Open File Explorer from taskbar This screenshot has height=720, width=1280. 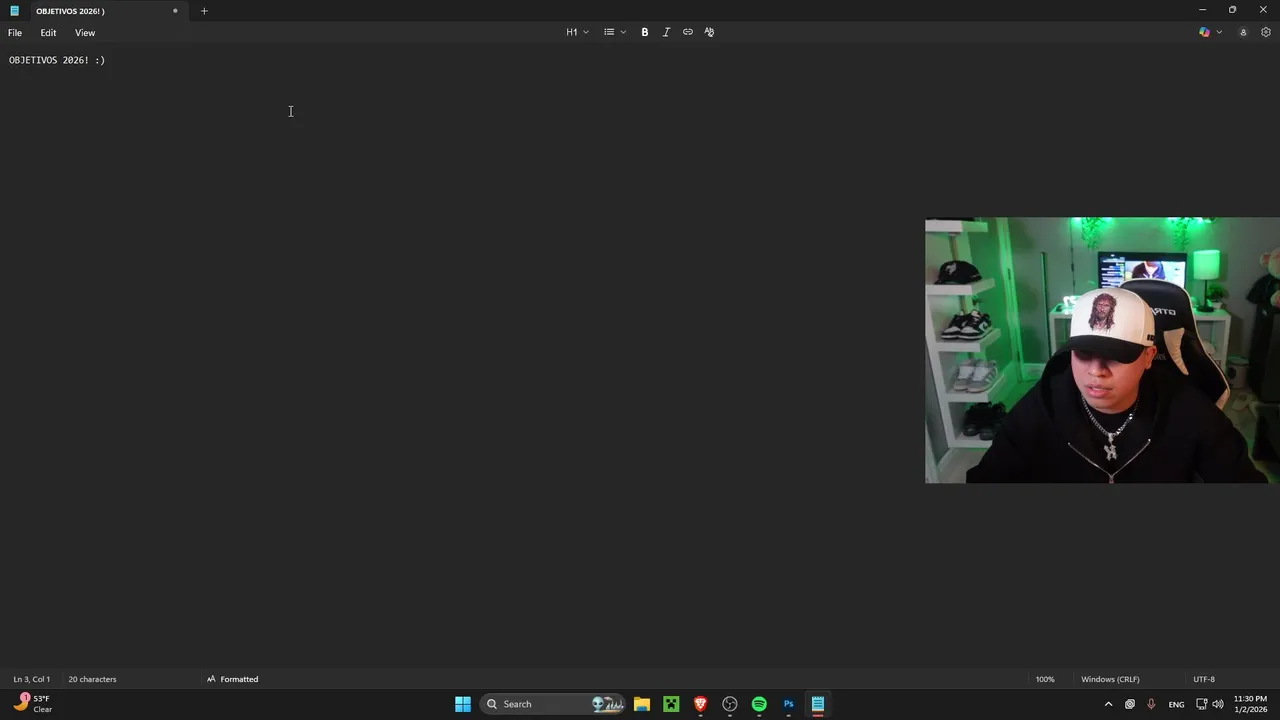click(x=642, y=704)
